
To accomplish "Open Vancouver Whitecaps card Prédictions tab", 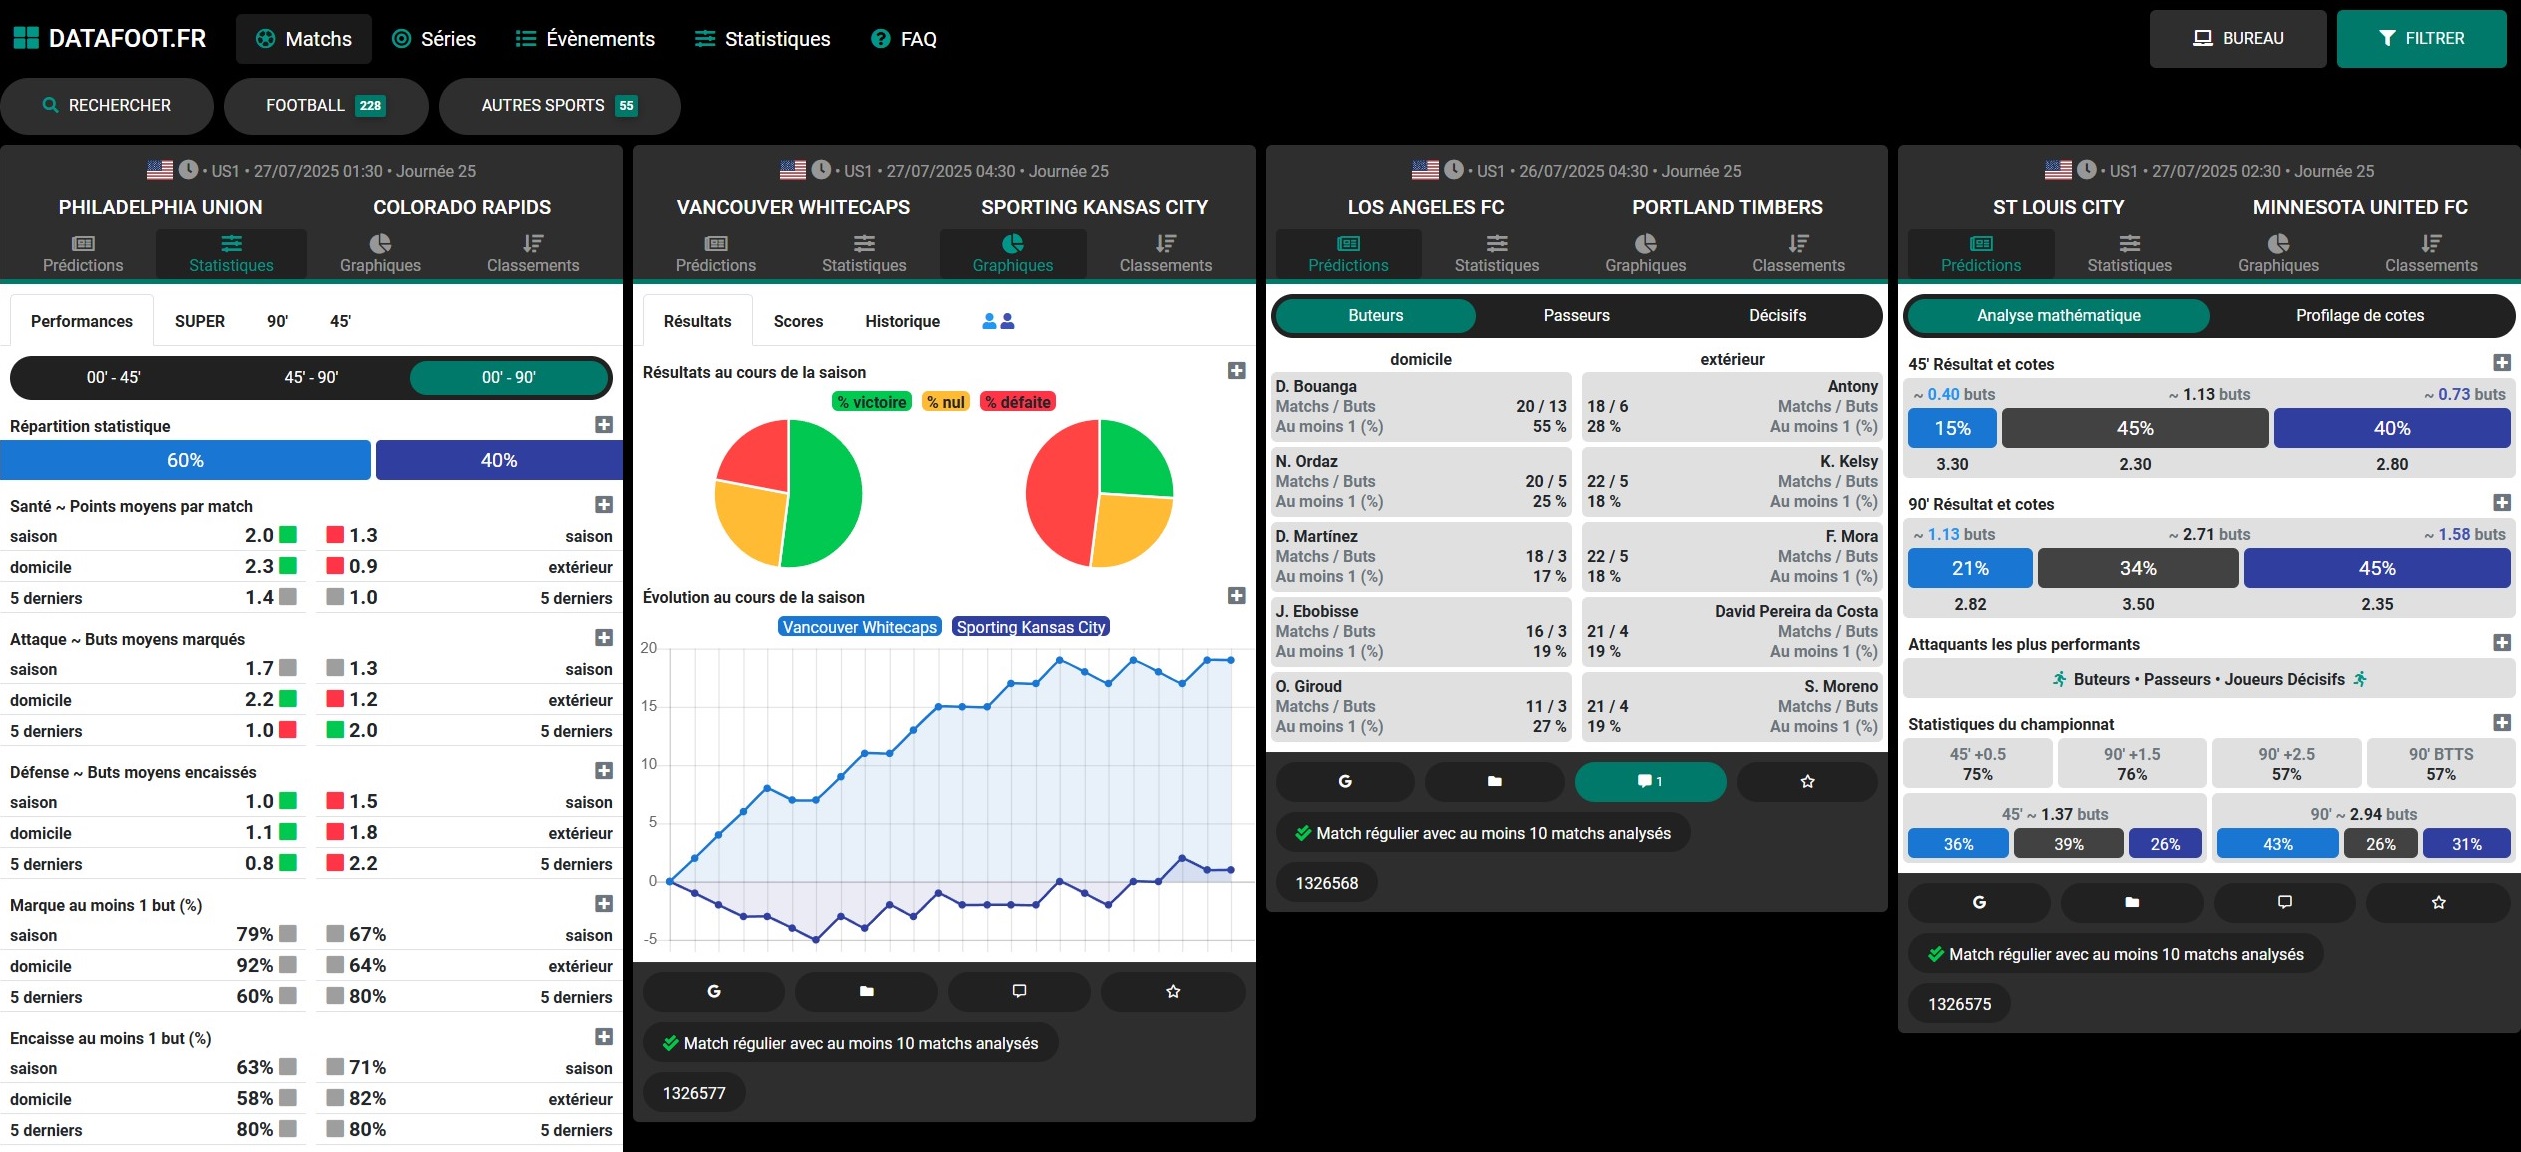I will tap(716, 253).
